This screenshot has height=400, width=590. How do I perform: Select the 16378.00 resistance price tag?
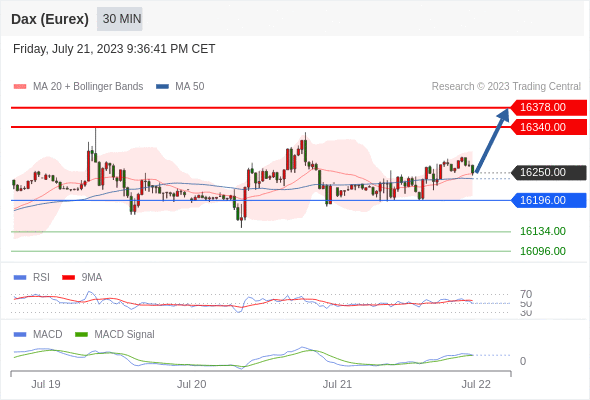pyautogui.click(x=549, y=107)
